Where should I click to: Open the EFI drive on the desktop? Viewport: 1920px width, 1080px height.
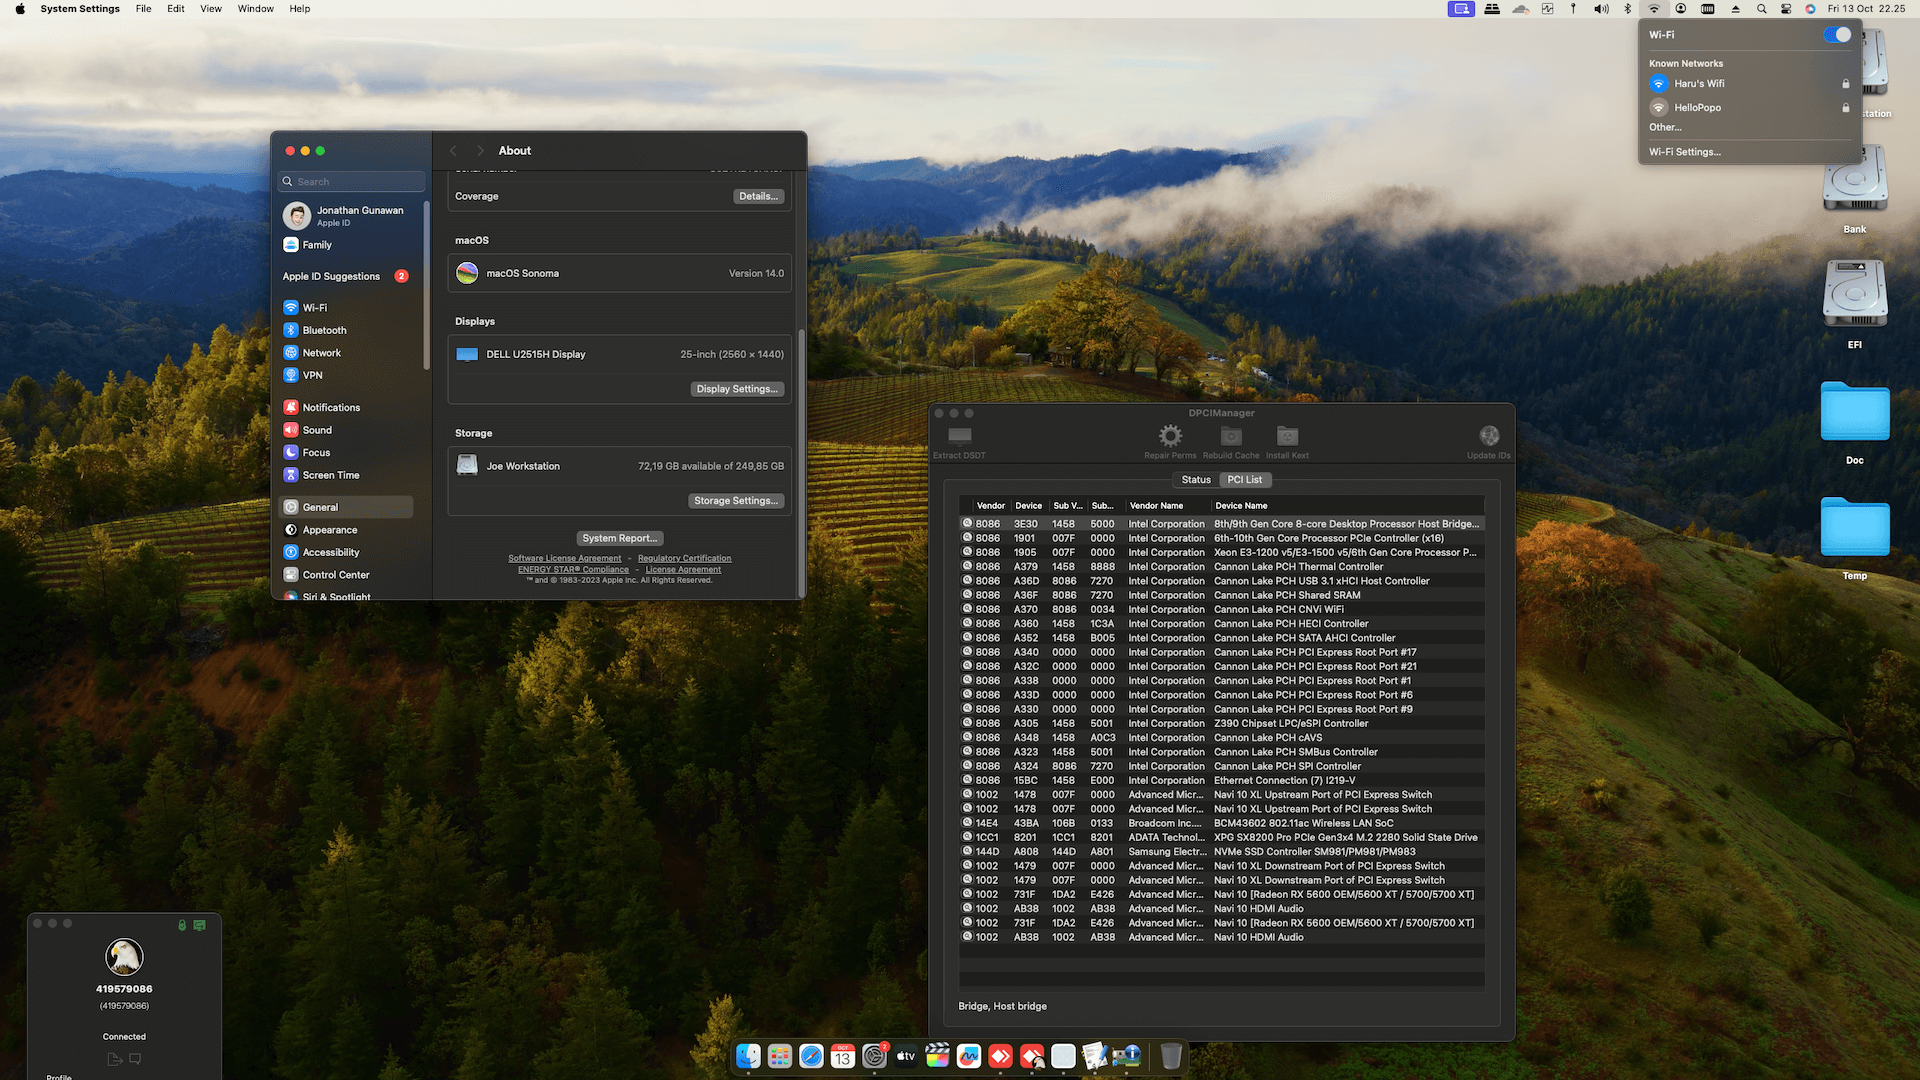[1854, 295]
